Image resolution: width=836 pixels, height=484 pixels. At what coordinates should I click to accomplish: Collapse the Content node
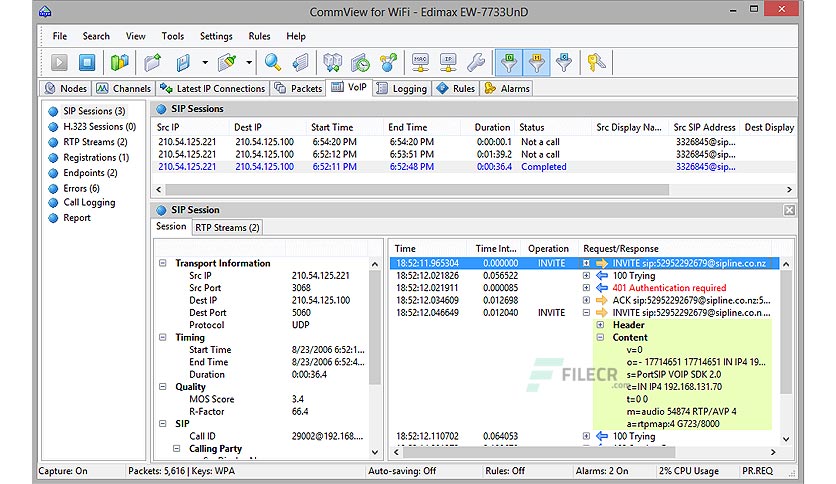[x=600, y=337]
